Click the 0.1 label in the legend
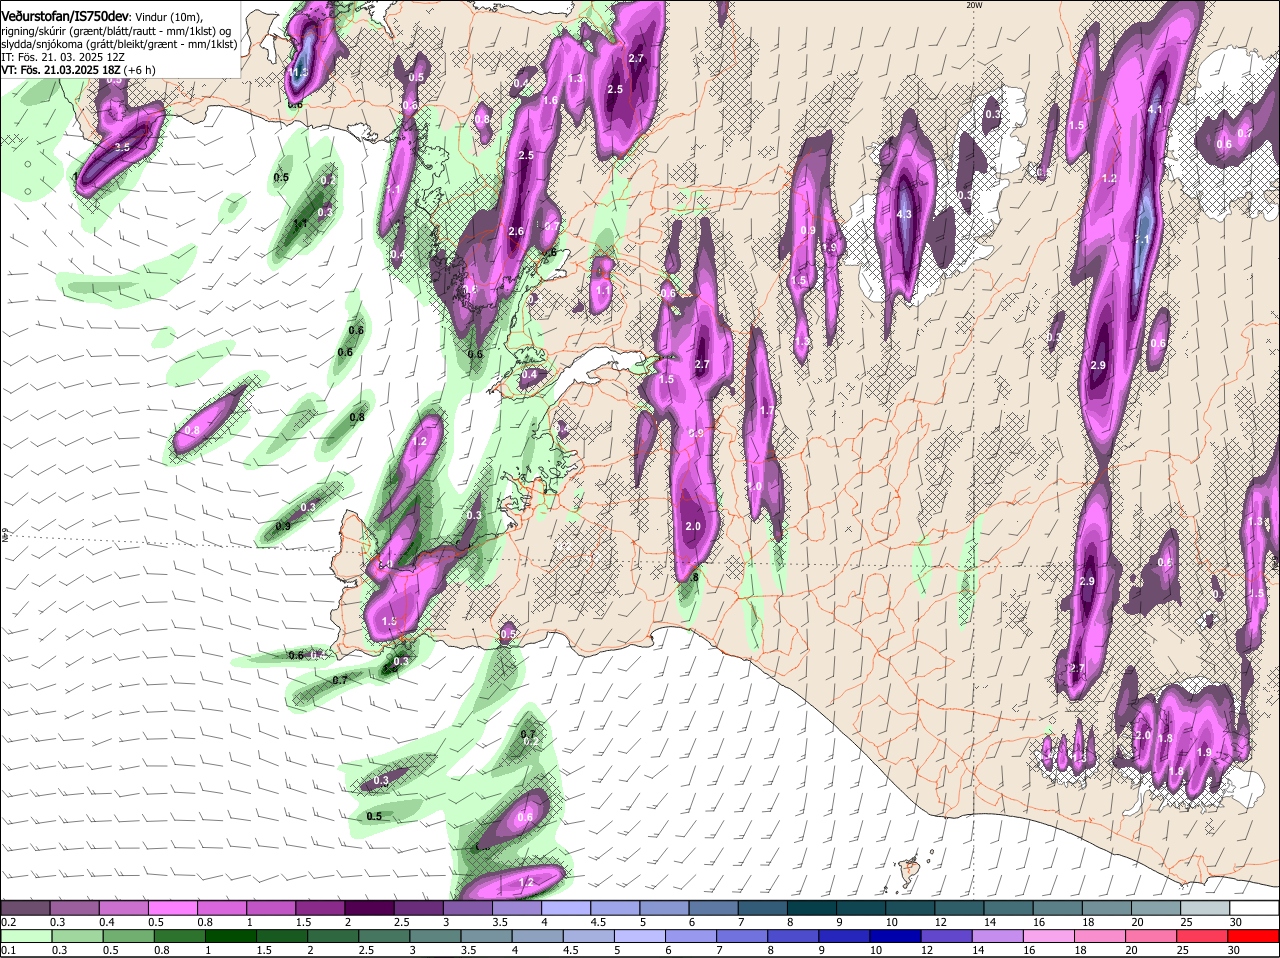1280x958 pixels. point(8,950)
